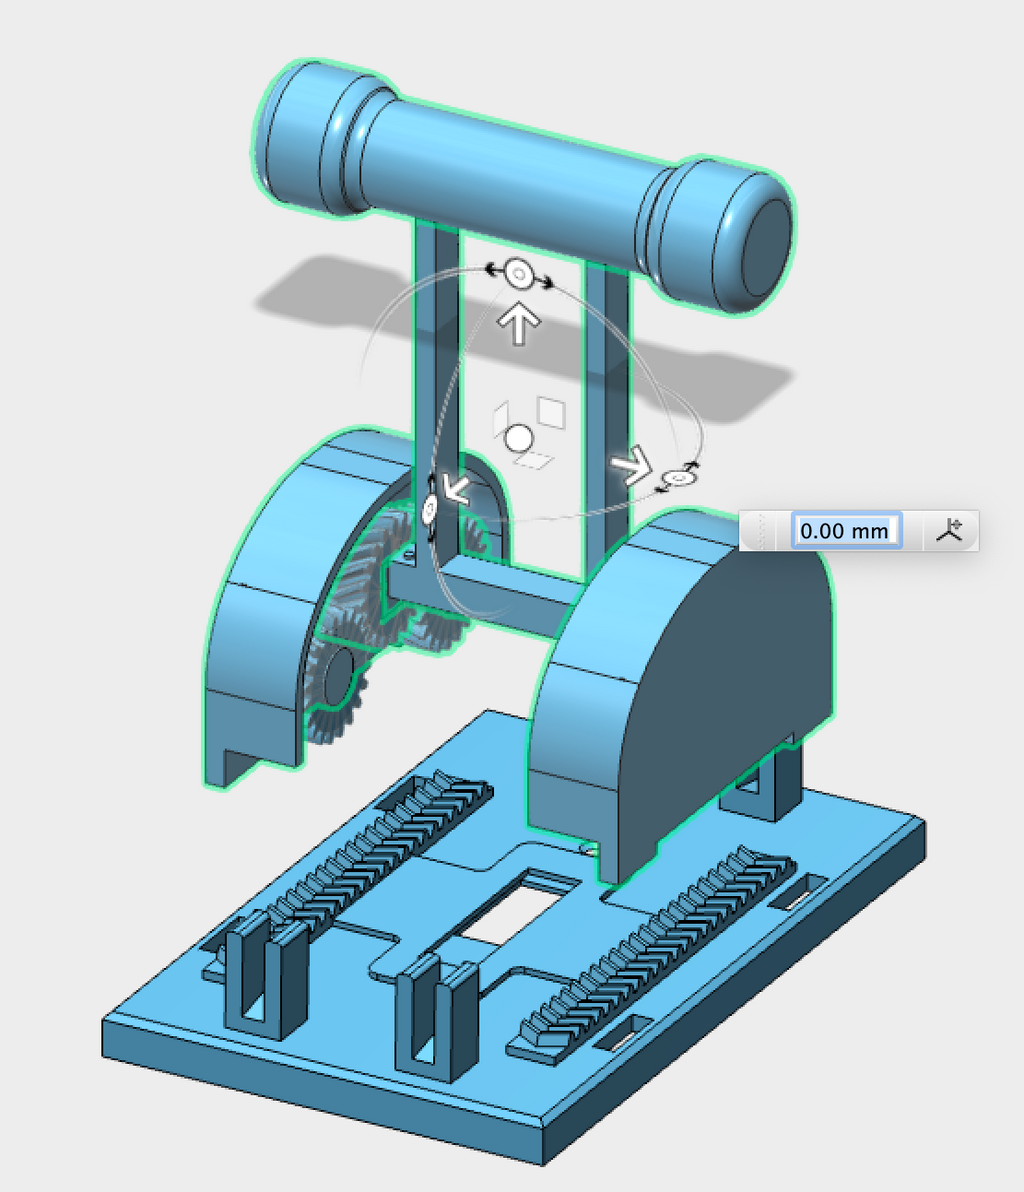Image resolution: width=1024 pixels, height=1192 pixels.
Task: Select the bottom plane square of gizmo
Action: pyautogui.click(x=533, y=459)
